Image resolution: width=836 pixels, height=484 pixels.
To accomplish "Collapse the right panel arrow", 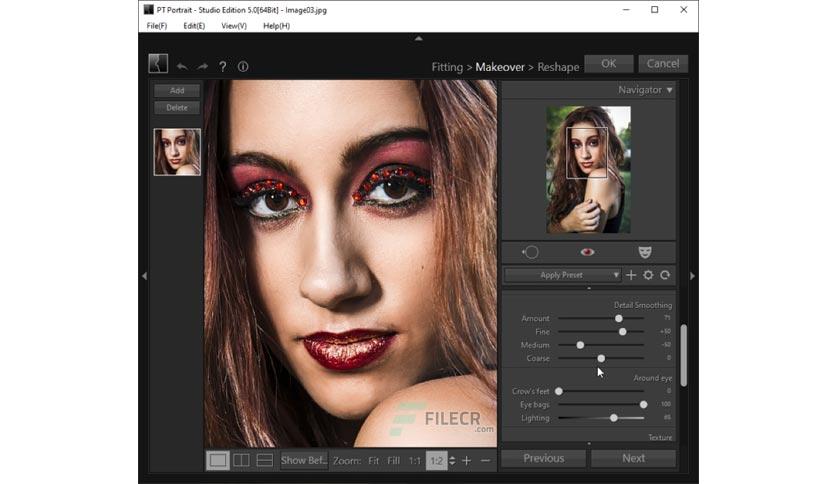I will (693, 276).
